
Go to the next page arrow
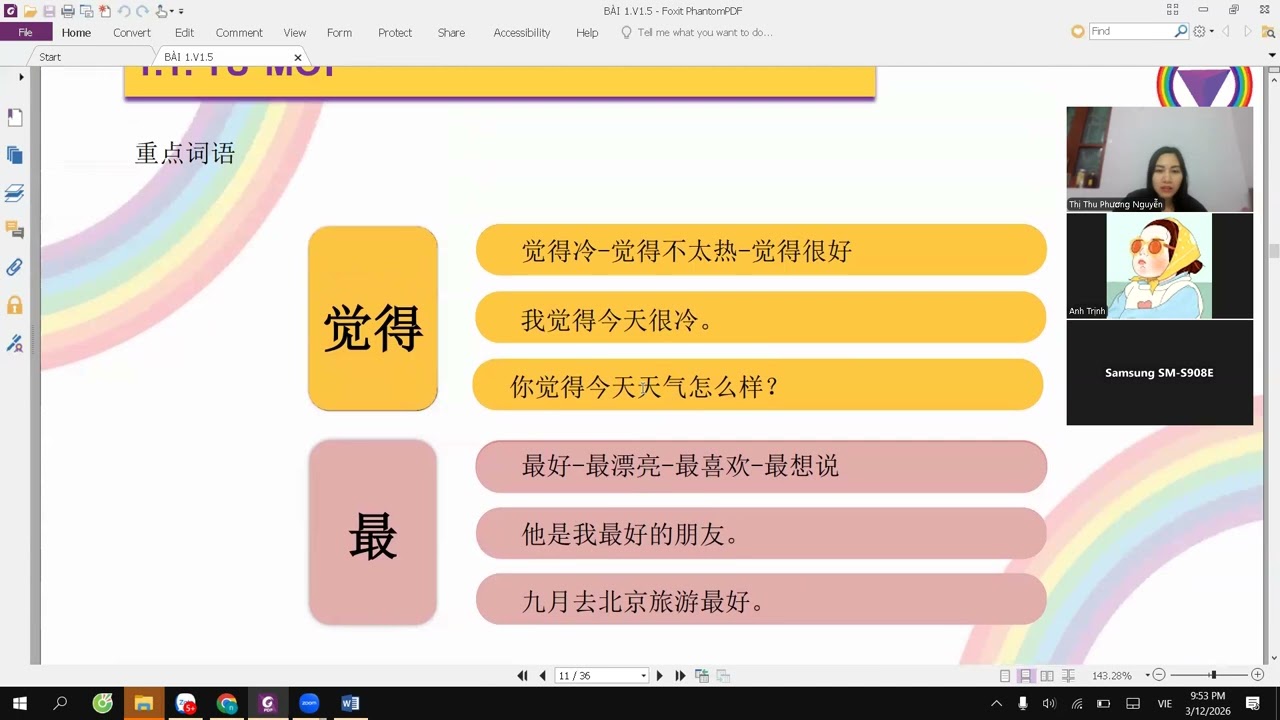coord(659,676)
